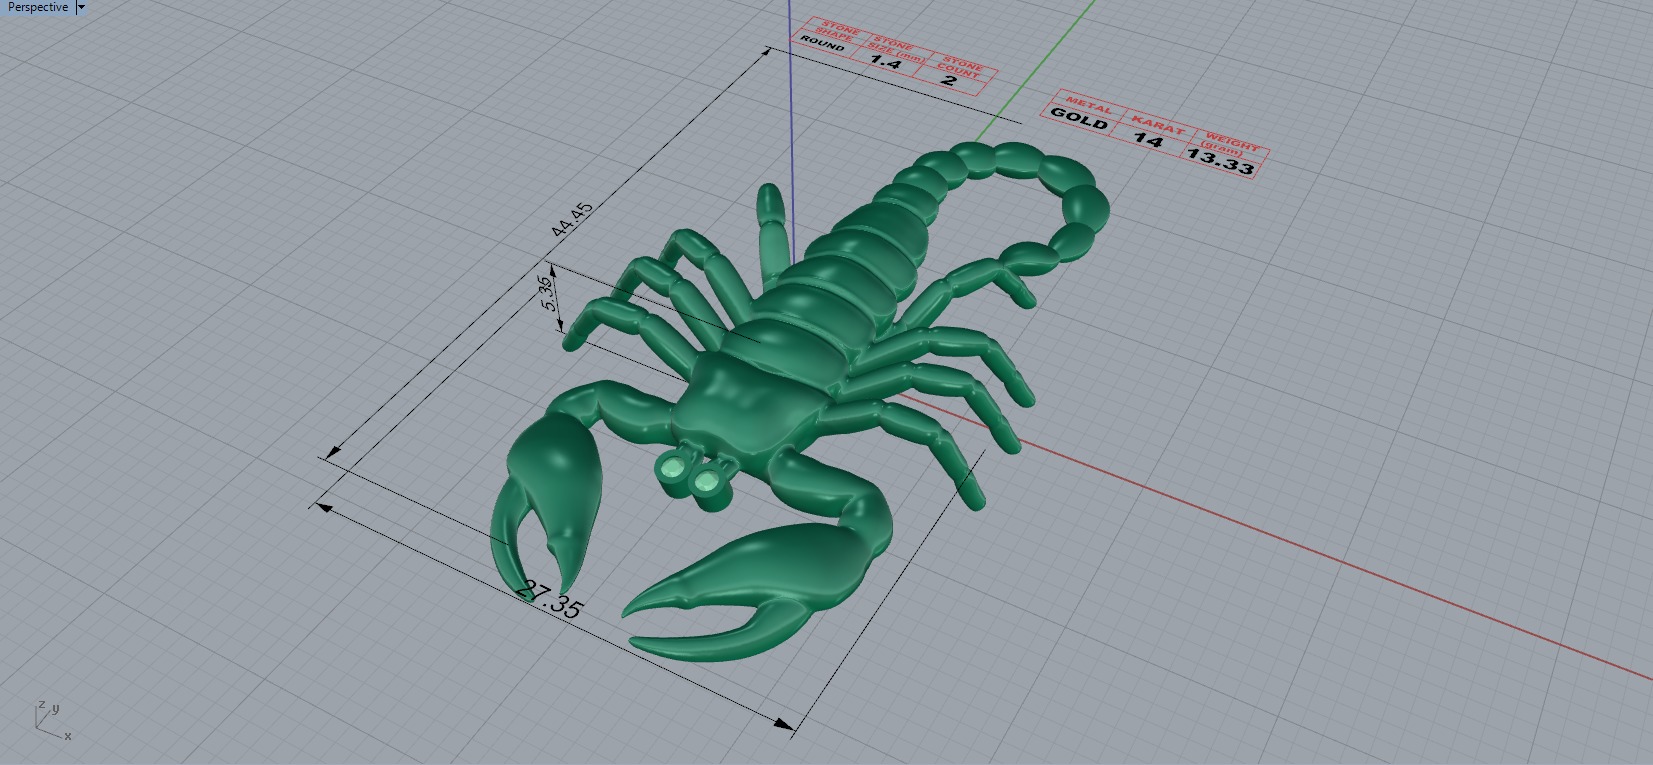This screenshot has height=765, width=1653.
Task: Click the karat value 14
Action: pyautogui.click(x=1148, y=140)
